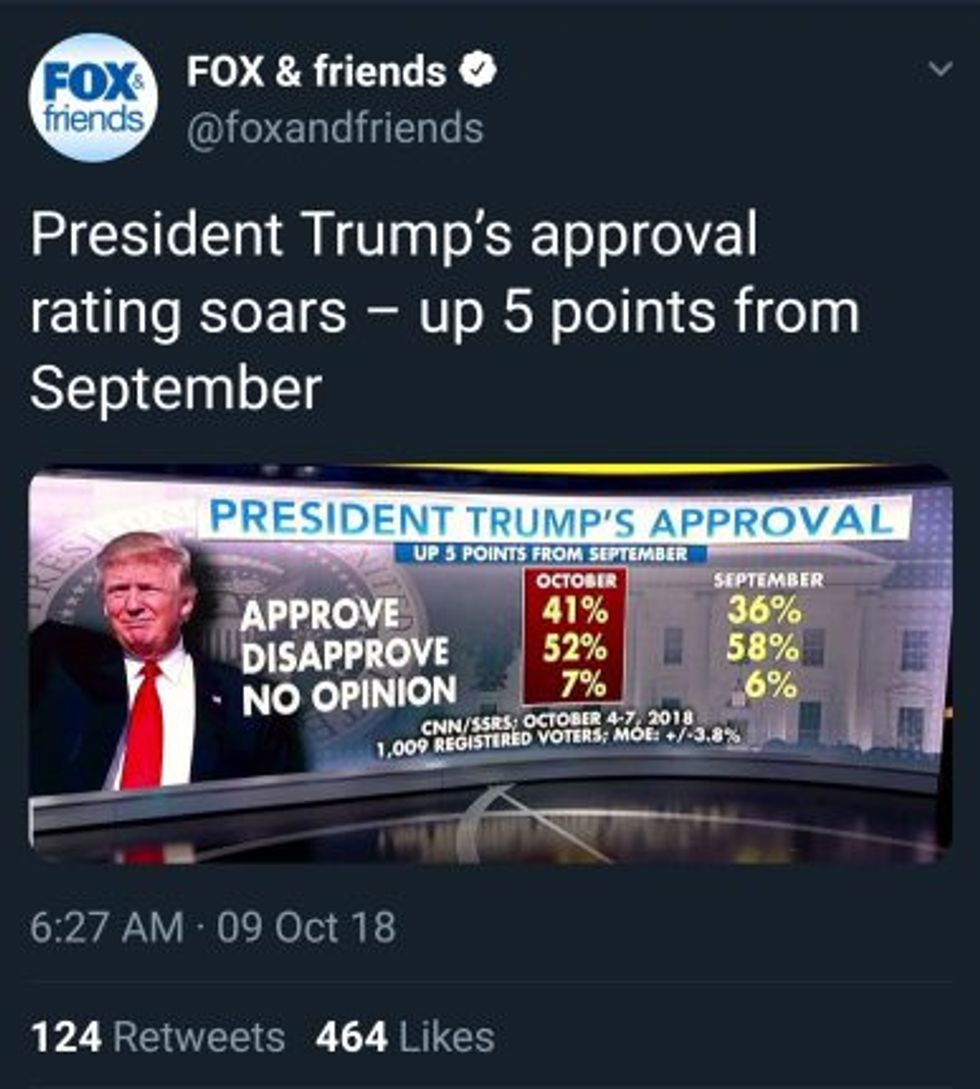
Task: View the 124 Retweets list
Action: (158, 1037)
